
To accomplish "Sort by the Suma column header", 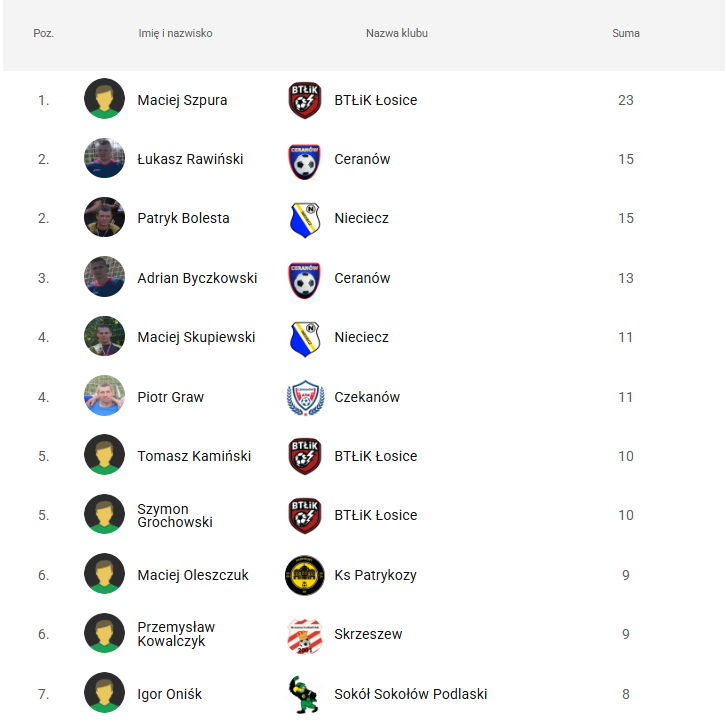I will coord(626,33).
